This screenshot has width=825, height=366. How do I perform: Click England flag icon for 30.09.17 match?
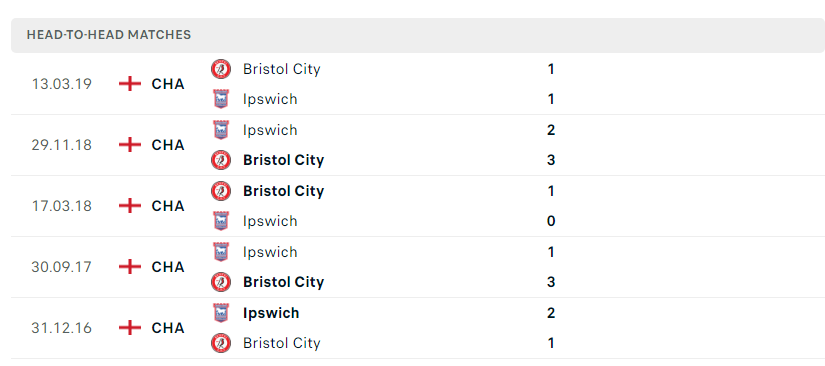[x=130, y=267]
